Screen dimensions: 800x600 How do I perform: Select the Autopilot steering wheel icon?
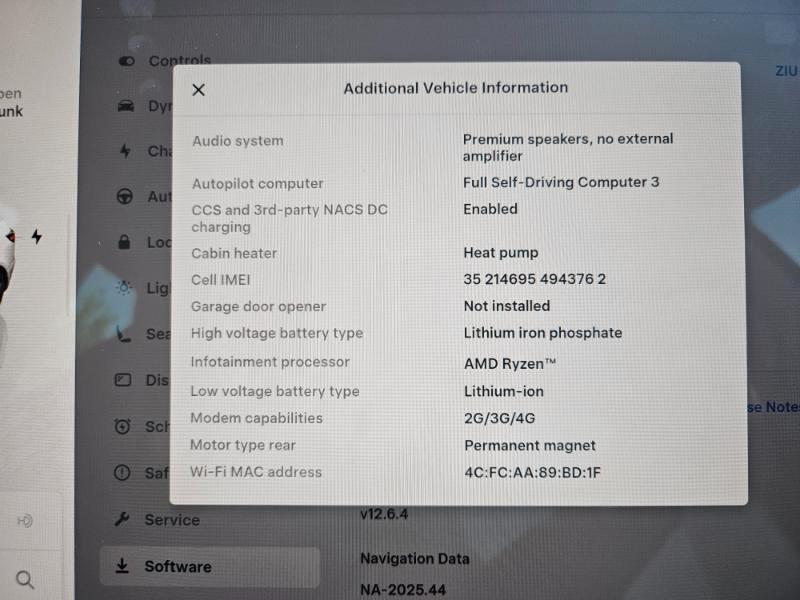(x=125, y=196)
